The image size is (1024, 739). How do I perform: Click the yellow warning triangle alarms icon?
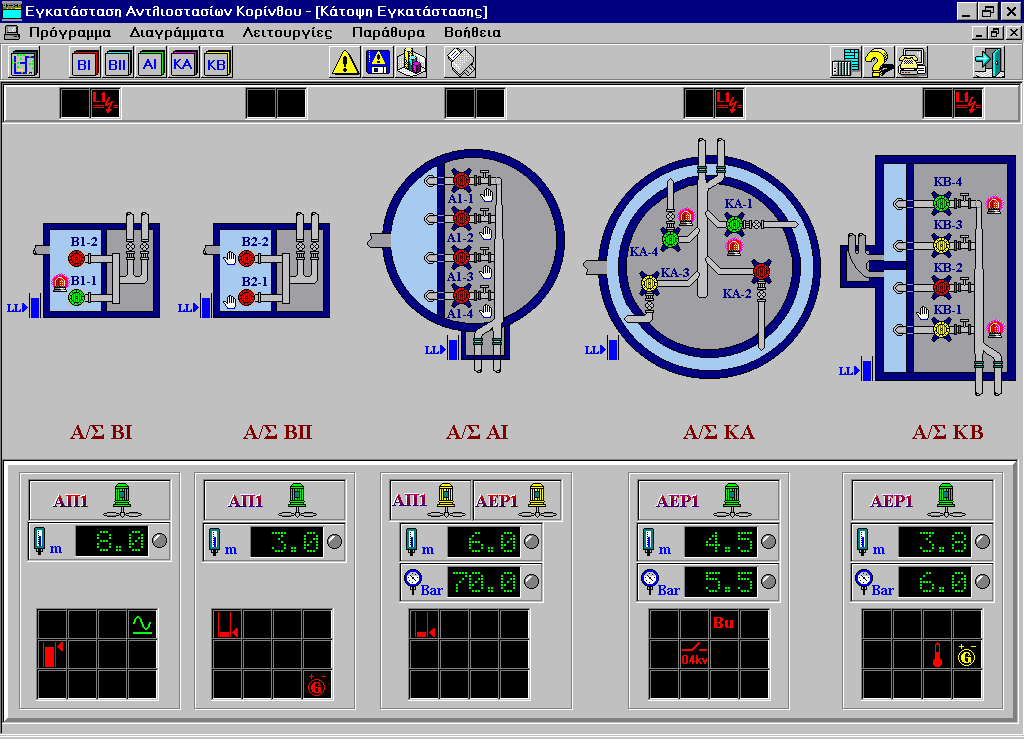tap(345, 63)
